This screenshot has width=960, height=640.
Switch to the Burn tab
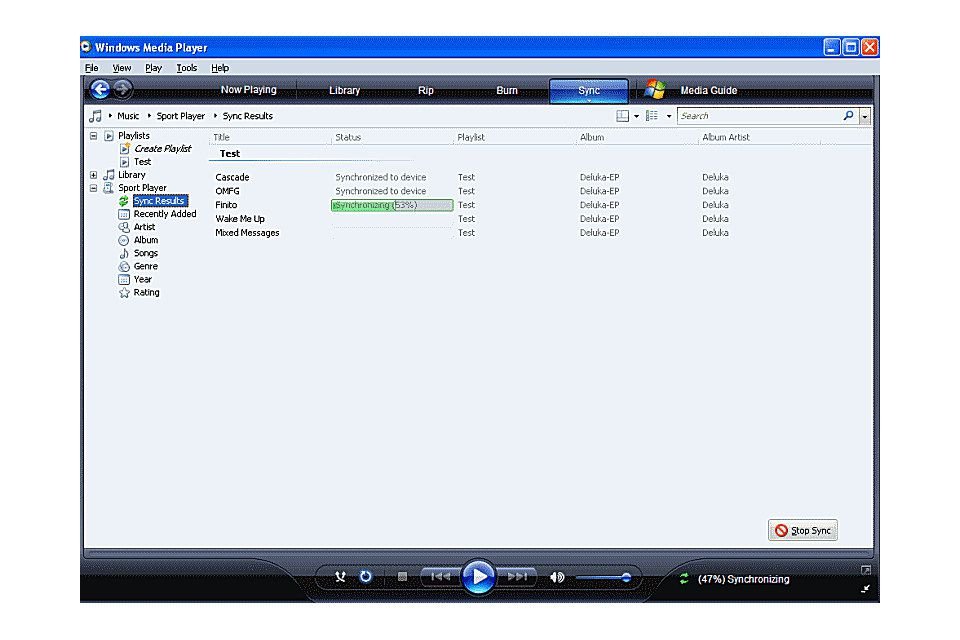(507, 90)
